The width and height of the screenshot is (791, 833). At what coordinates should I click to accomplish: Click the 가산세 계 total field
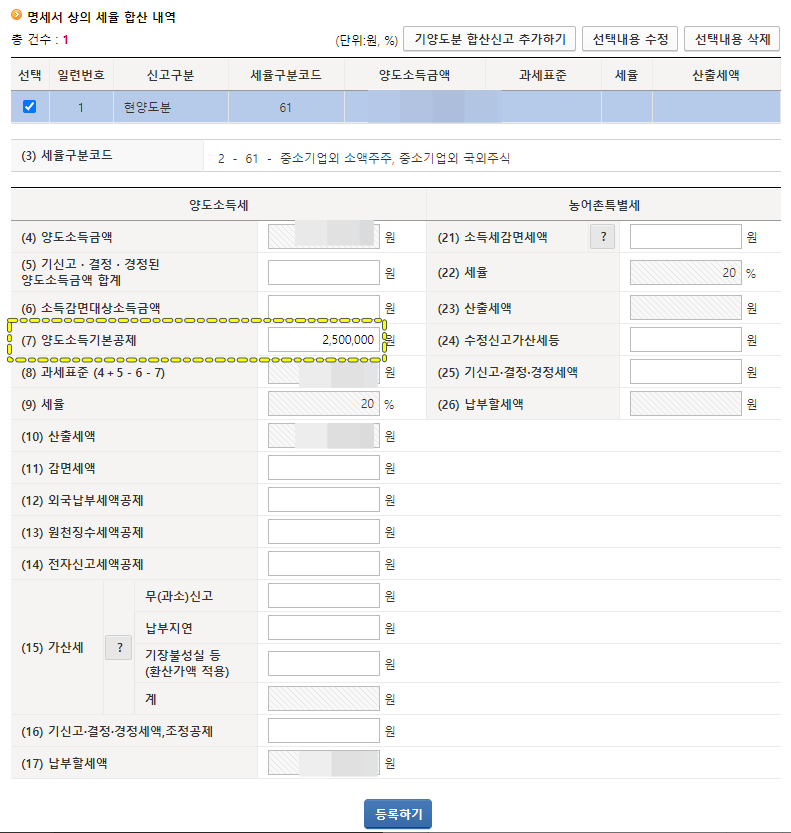[324, 699]
